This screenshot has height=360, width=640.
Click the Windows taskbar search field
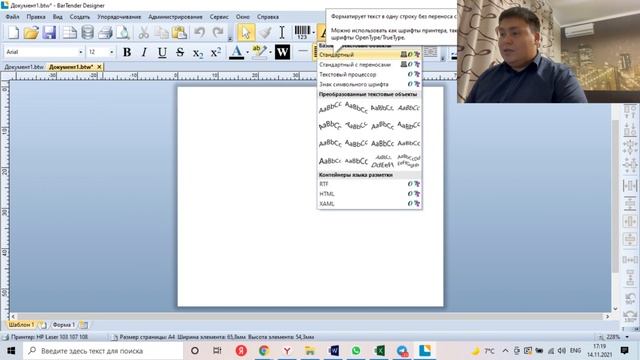pyautogui.click(x=103, y=351)
